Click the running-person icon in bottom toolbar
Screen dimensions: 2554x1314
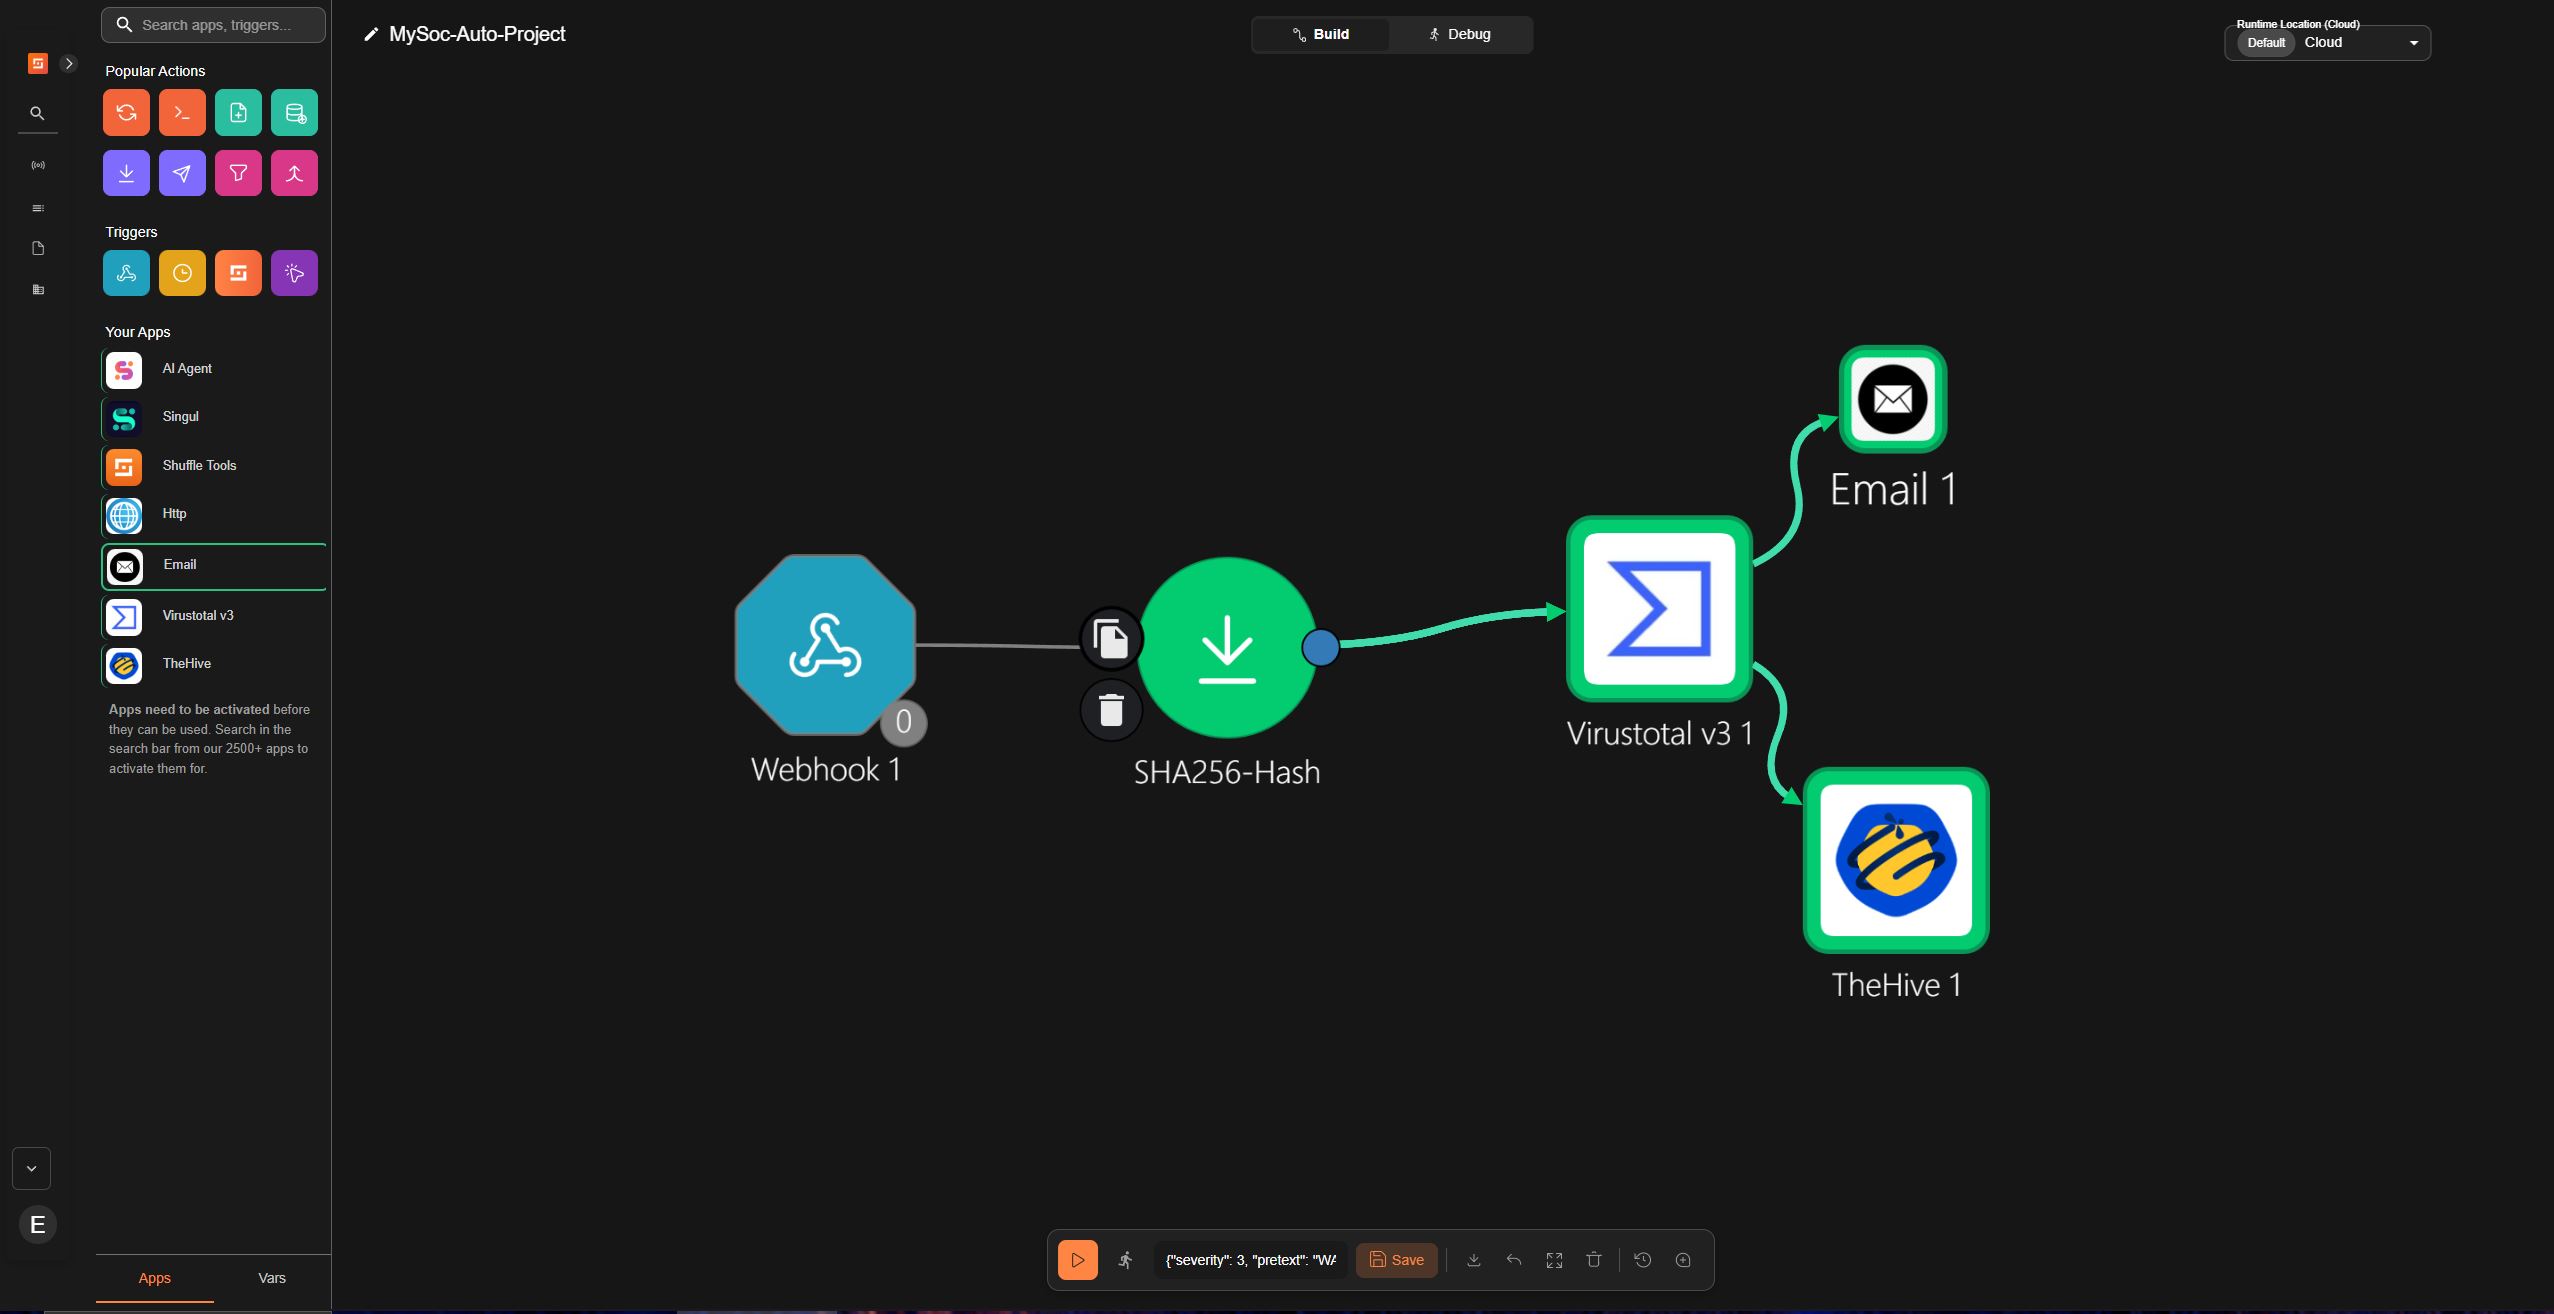pos(1126,1260)
